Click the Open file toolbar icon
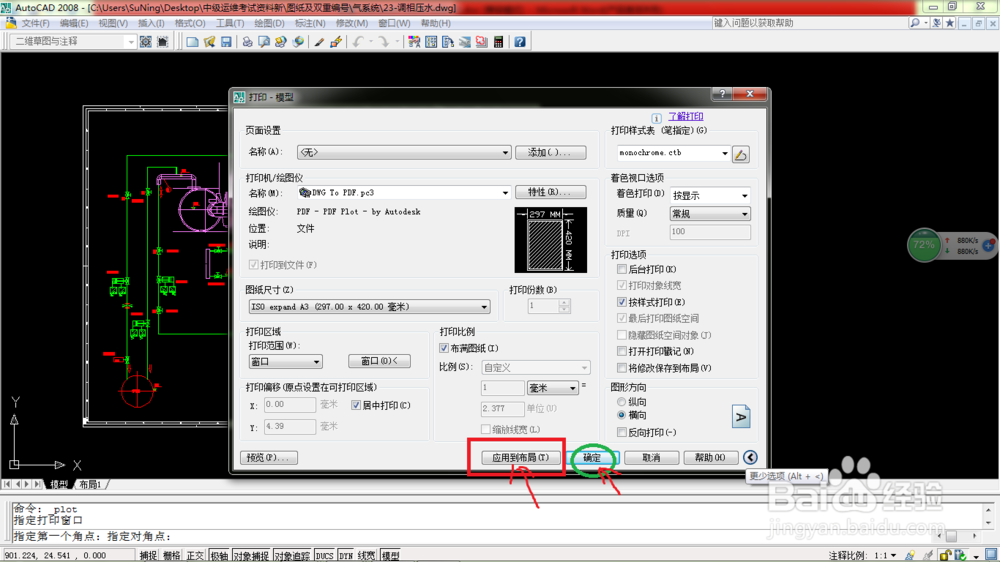 (x=209, y=41)
